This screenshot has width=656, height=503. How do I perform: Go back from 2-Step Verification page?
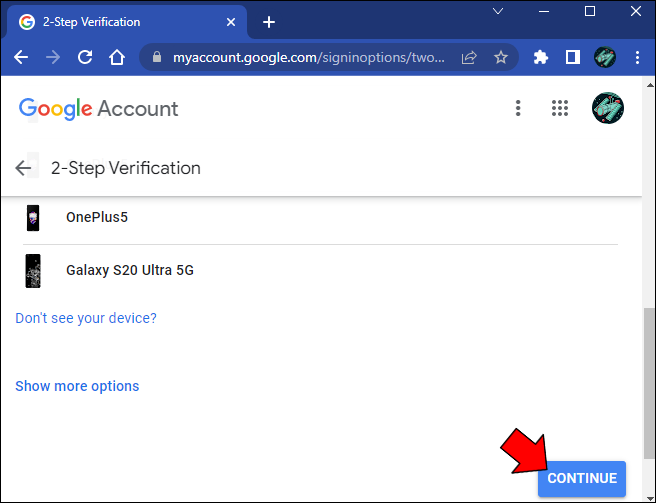(x=24, y=168)
